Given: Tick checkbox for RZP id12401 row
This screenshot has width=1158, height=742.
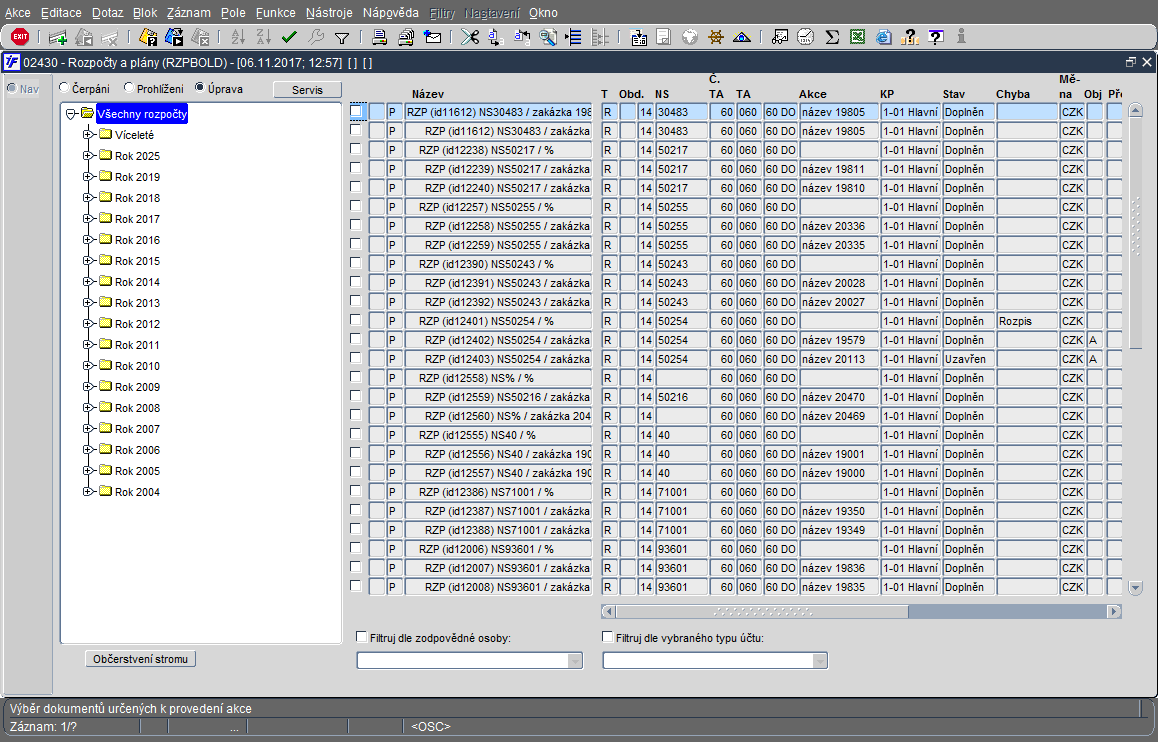Looking at the screenshot, I should 355,320.
